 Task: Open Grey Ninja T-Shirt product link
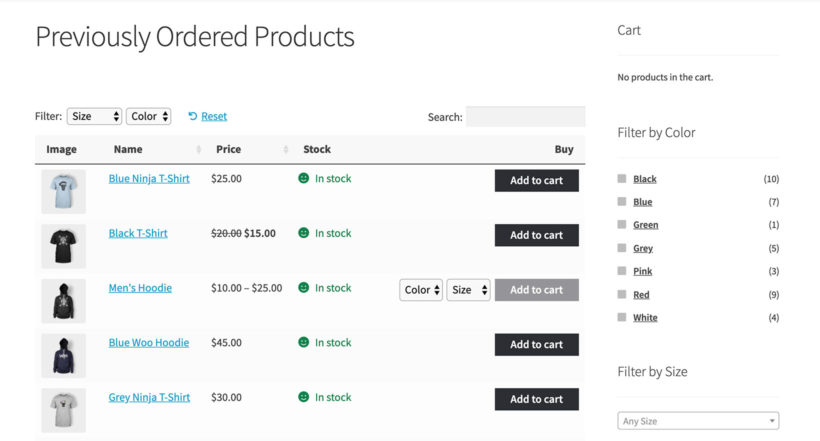pyautogui.click(x=149, y=397)
